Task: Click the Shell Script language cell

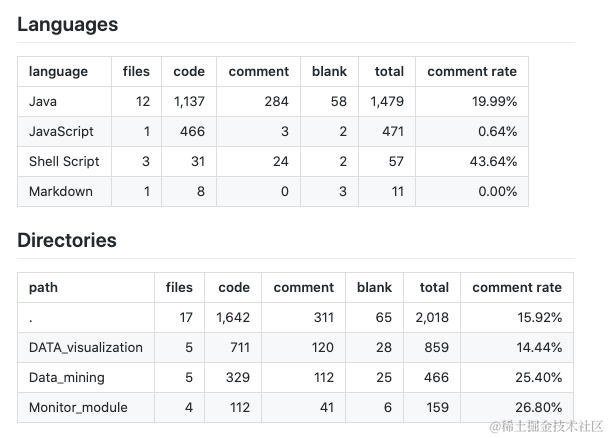Action: pos(63,161)
